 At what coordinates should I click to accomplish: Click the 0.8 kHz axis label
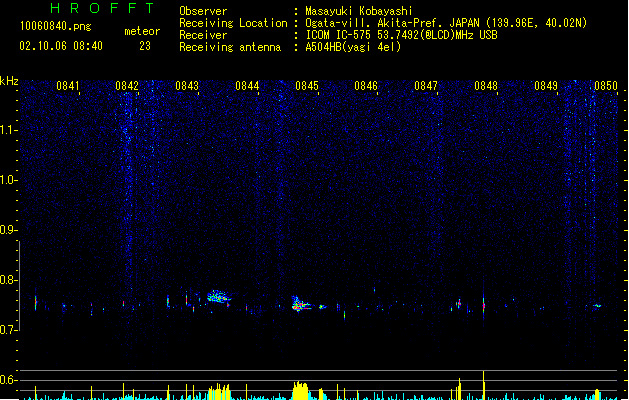point(8,280)
